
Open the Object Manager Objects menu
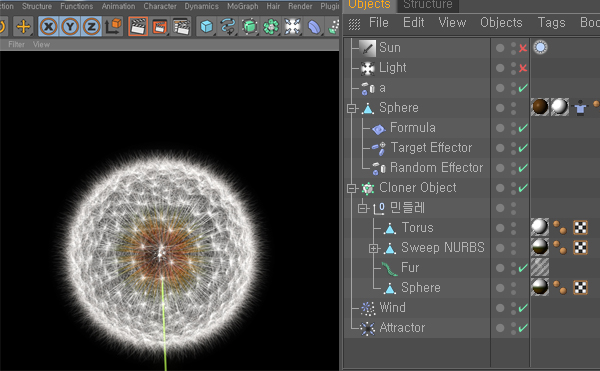(501, 23)
